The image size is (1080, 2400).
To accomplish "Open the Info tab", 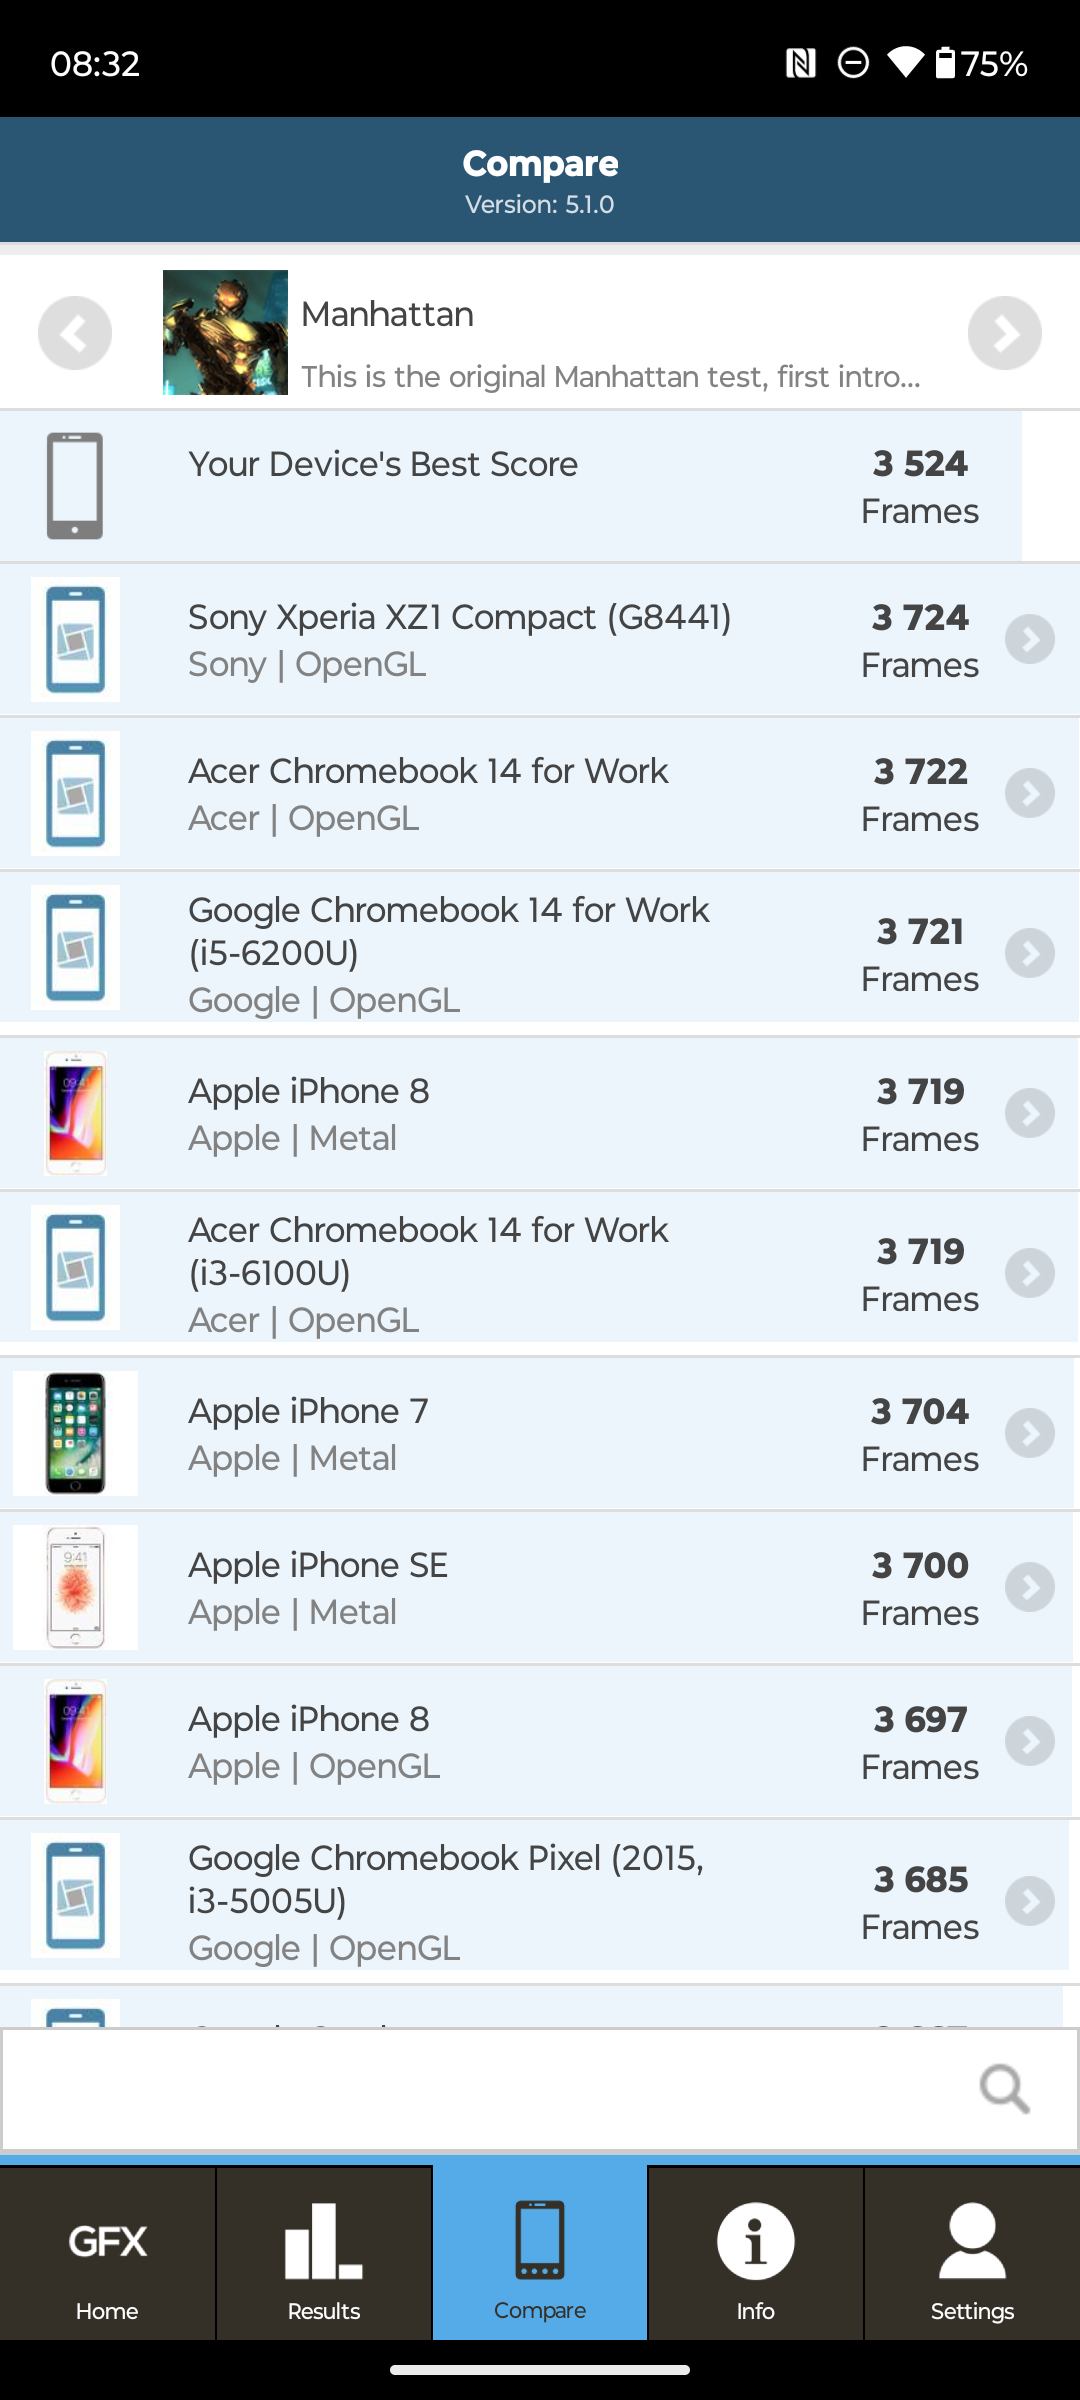I will (x=756, y=2256).
